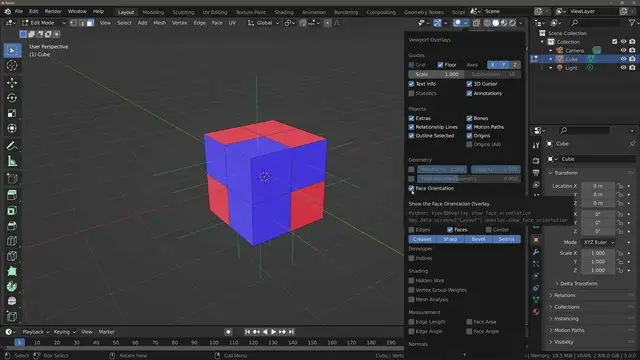Viewport: 640px width, 360px height.
Task: Open the Mesh menu
Action: 160,23
